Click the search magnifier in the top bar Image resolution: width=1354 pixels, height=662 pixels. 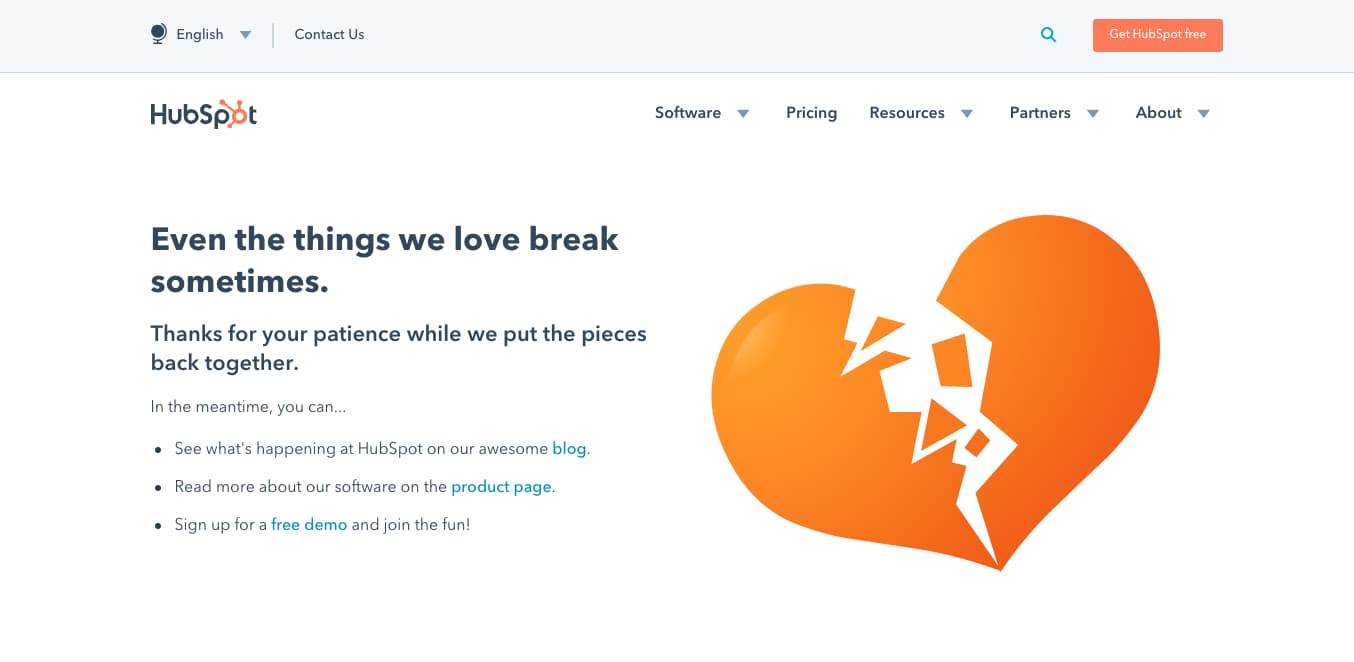click(x=1048, y=34)
